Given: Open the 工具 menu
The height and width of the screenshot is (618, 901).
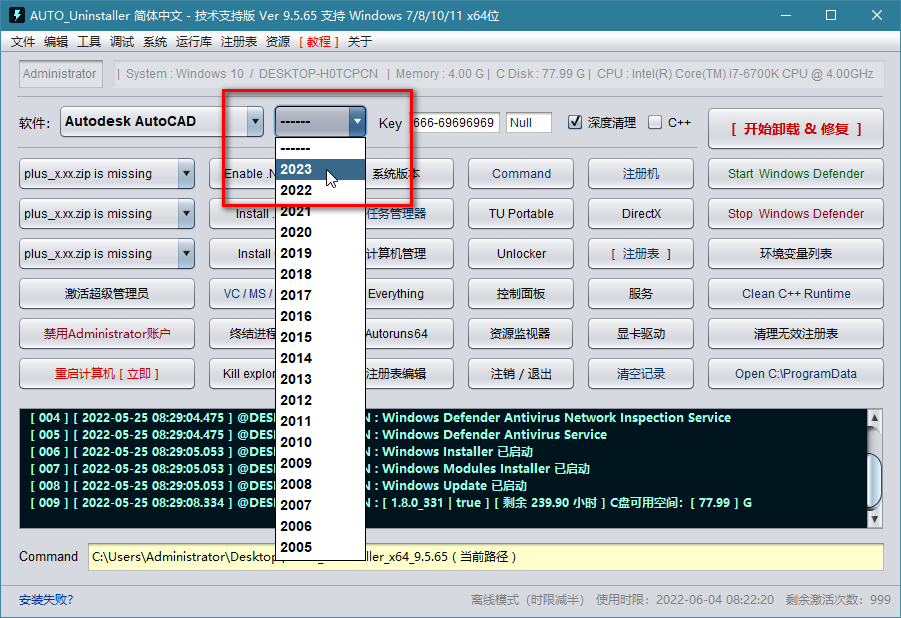Looking at the screenshot, I should click(x=88, y=41).
